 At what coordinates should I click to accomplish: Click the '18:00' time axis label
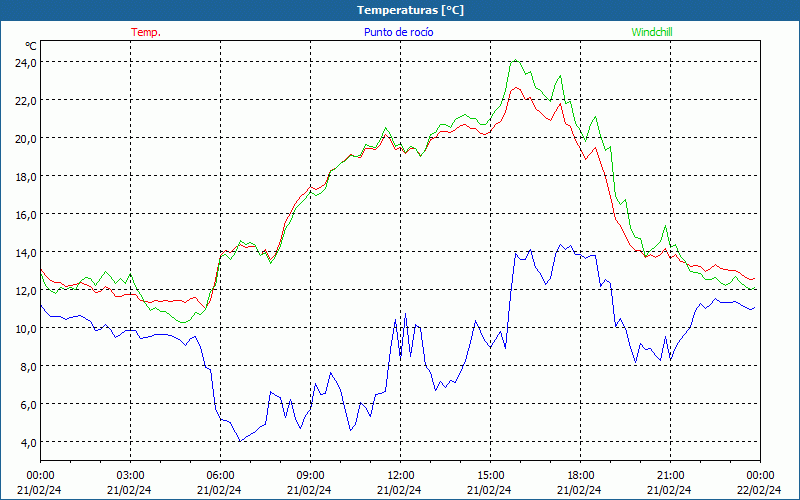(581, 476)
